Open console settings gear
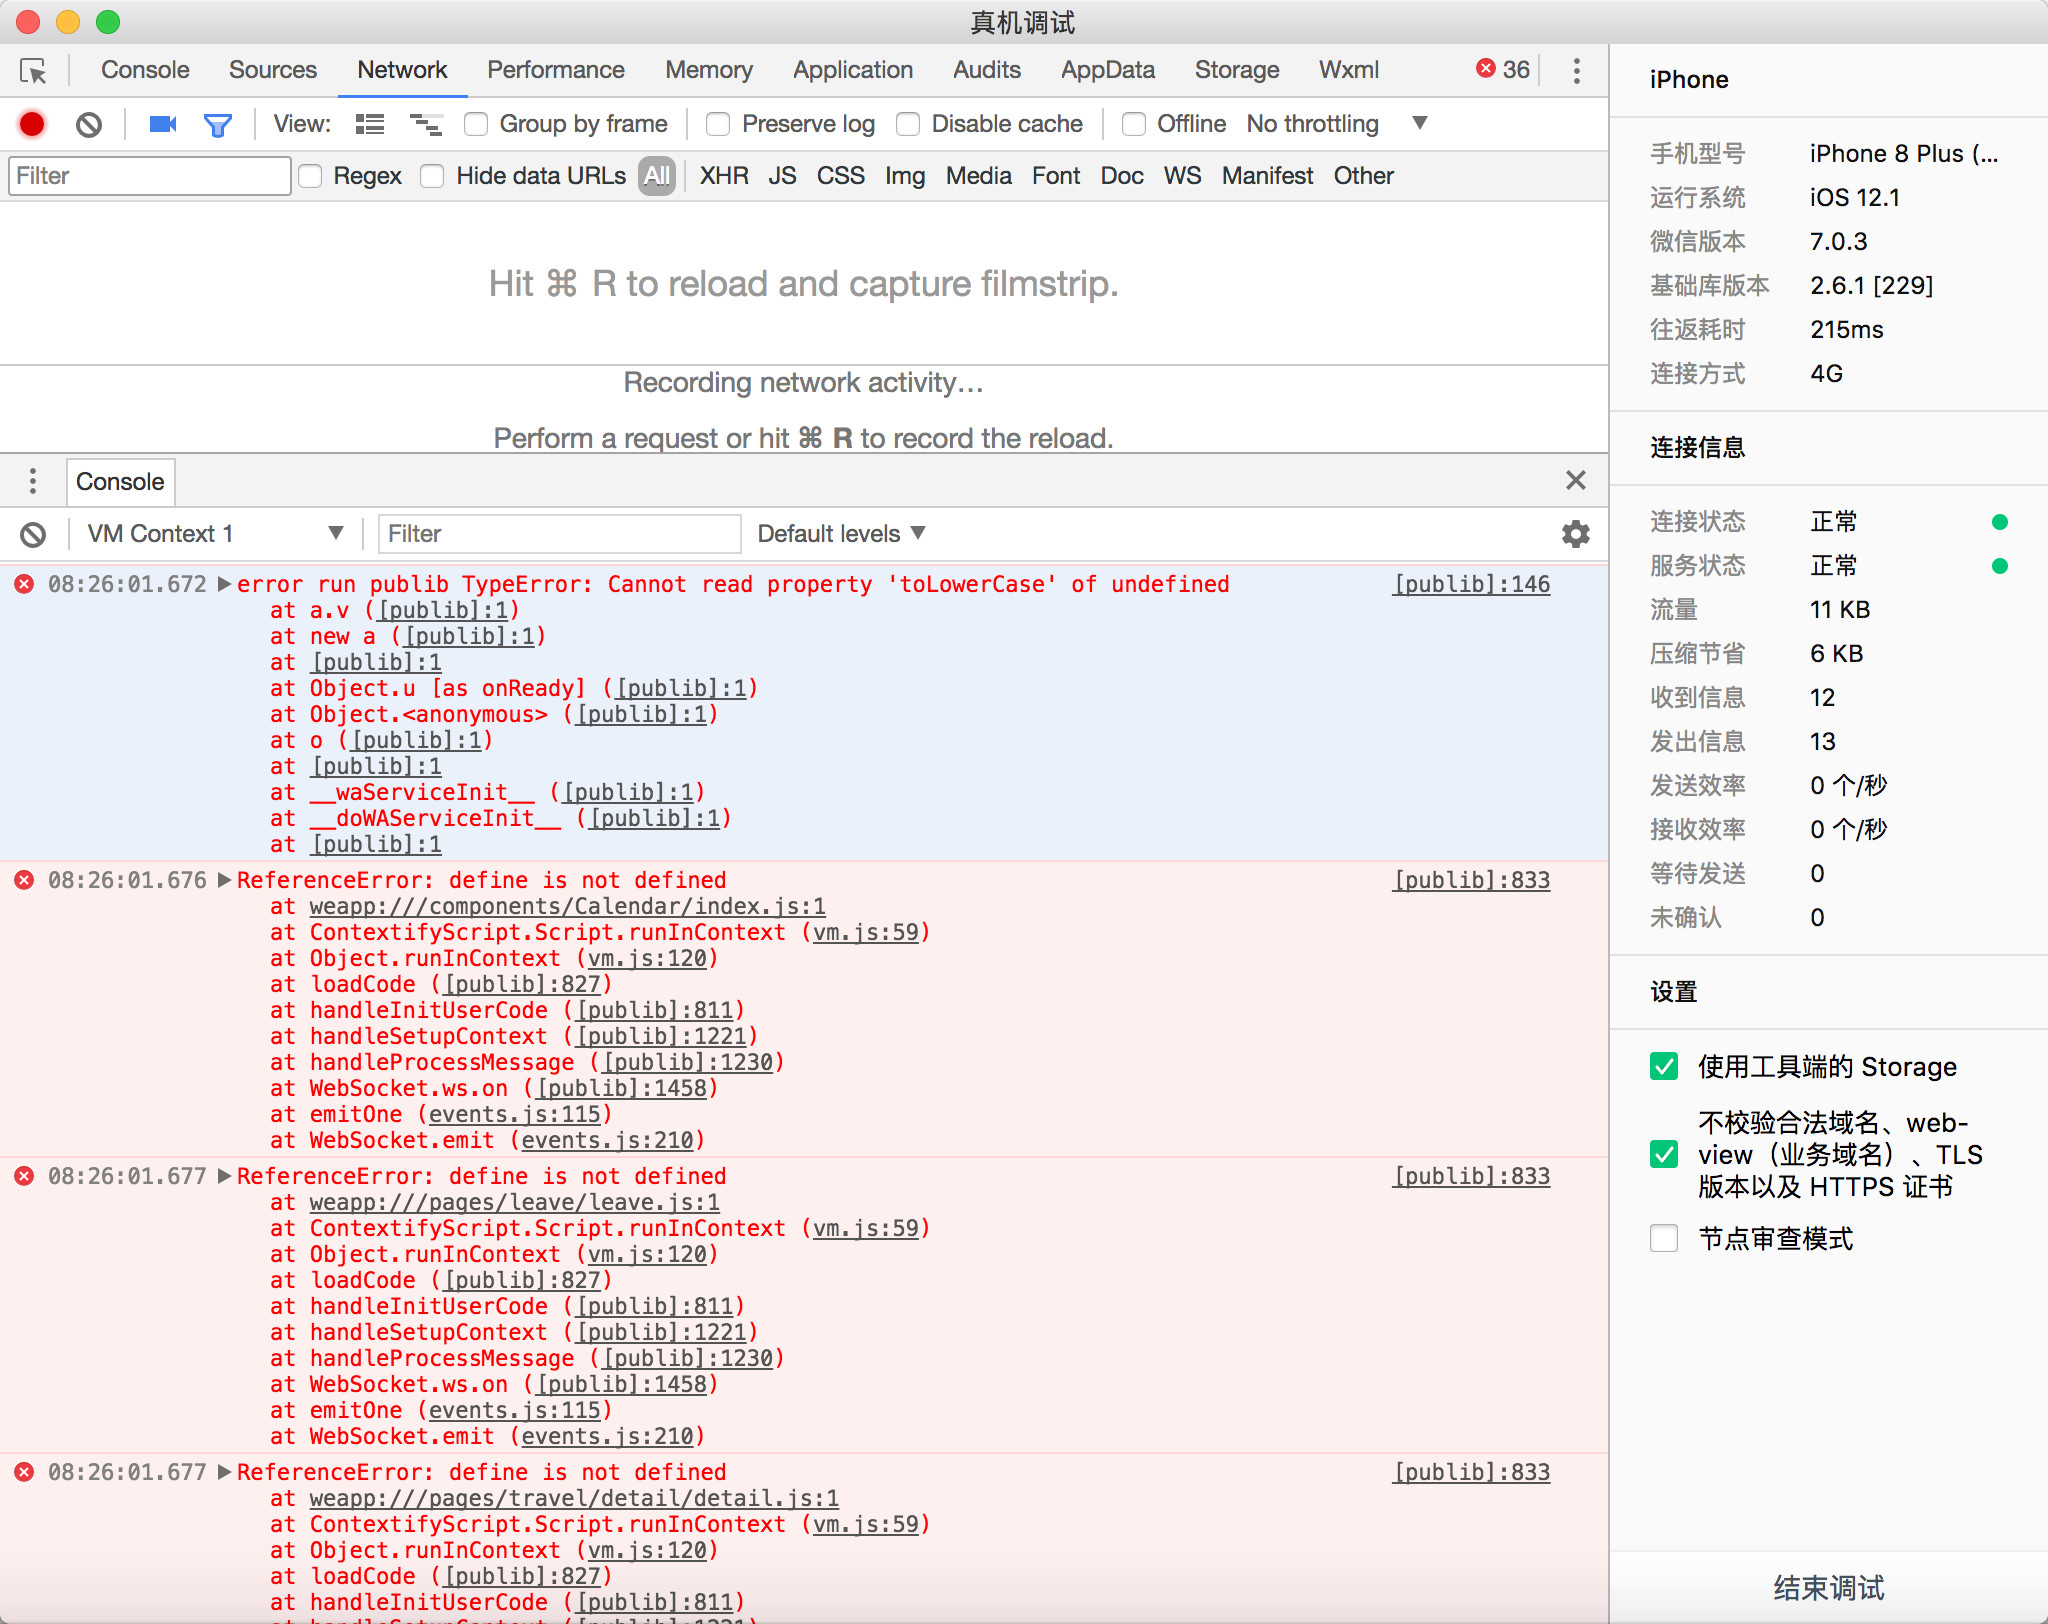The image size is (2048, 1624). [x=1576, y=534]
